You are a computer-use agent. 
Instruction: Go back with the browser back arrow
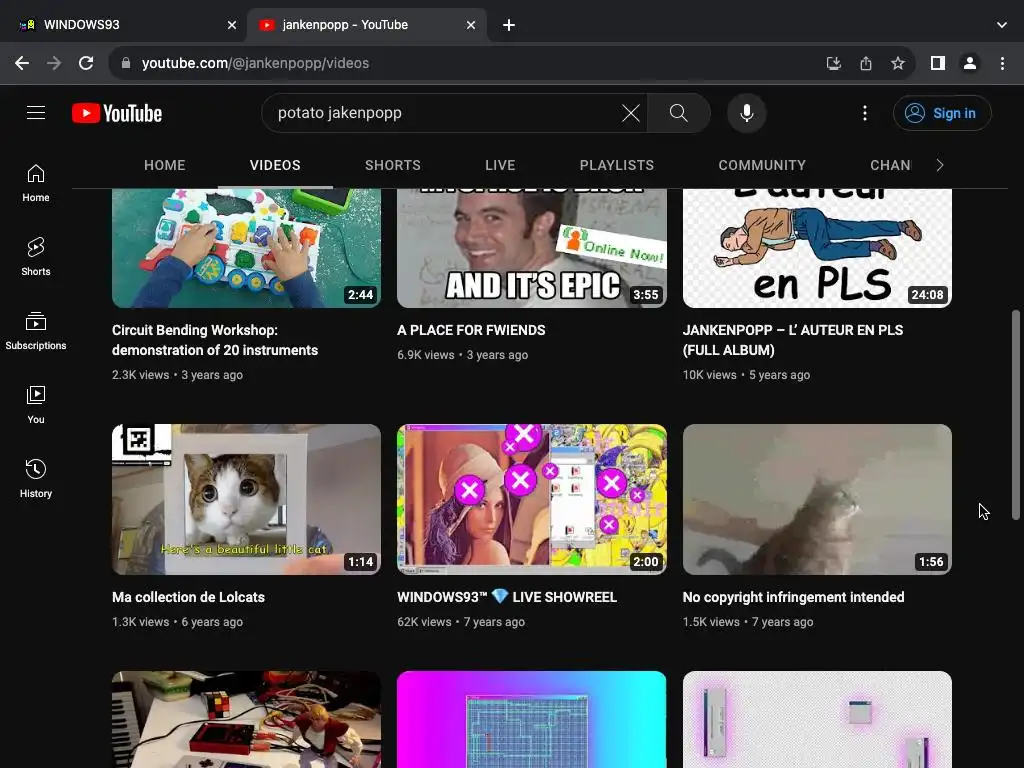(22, 63)
